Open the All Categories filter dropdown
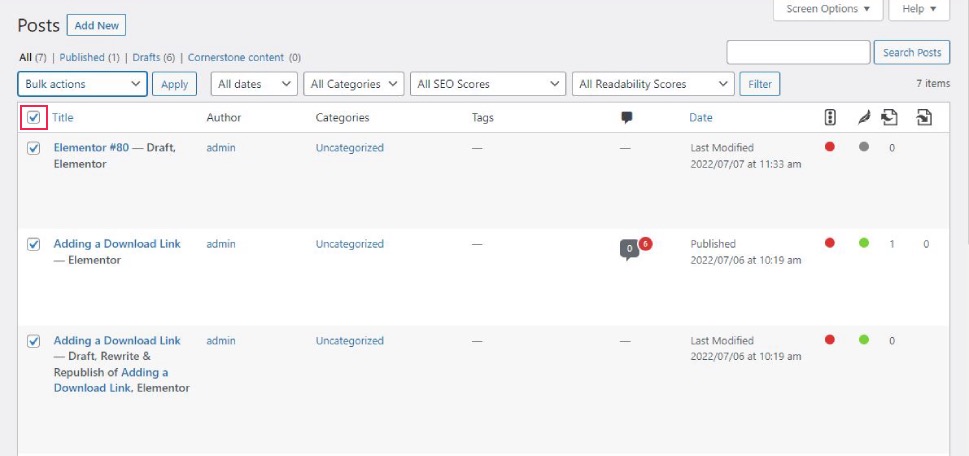The height and width of the screenshot is (456, 969). coord(353,84)
